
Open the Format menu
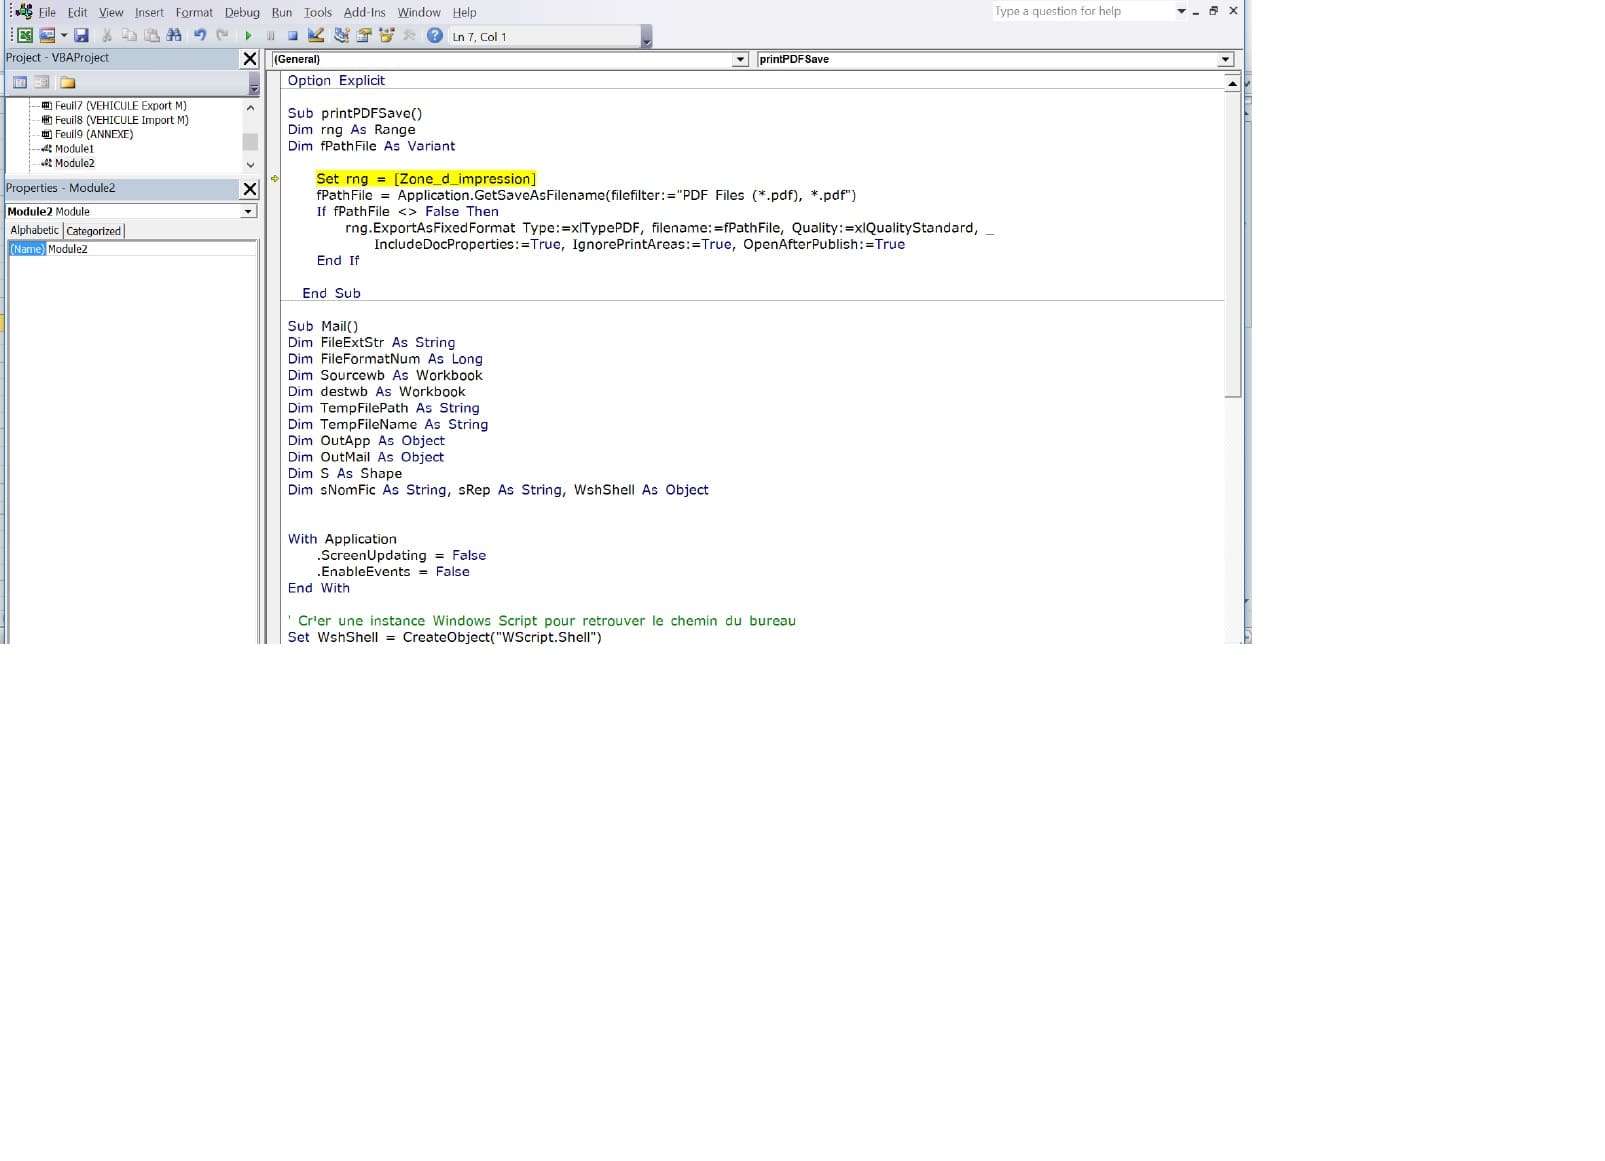tap(194, 12)
